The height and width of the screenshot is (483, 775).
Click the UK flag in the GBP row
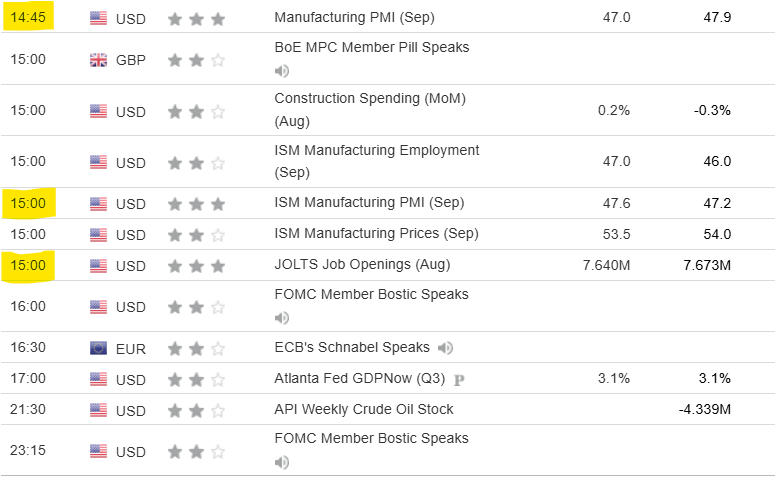[98, 60]
